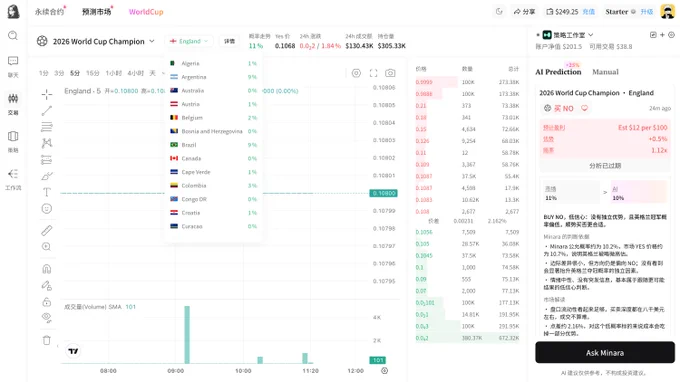The height and width of the screenshot is (382, 680).
Task: Open the WorldCup tab
Action: pos(146,12)
